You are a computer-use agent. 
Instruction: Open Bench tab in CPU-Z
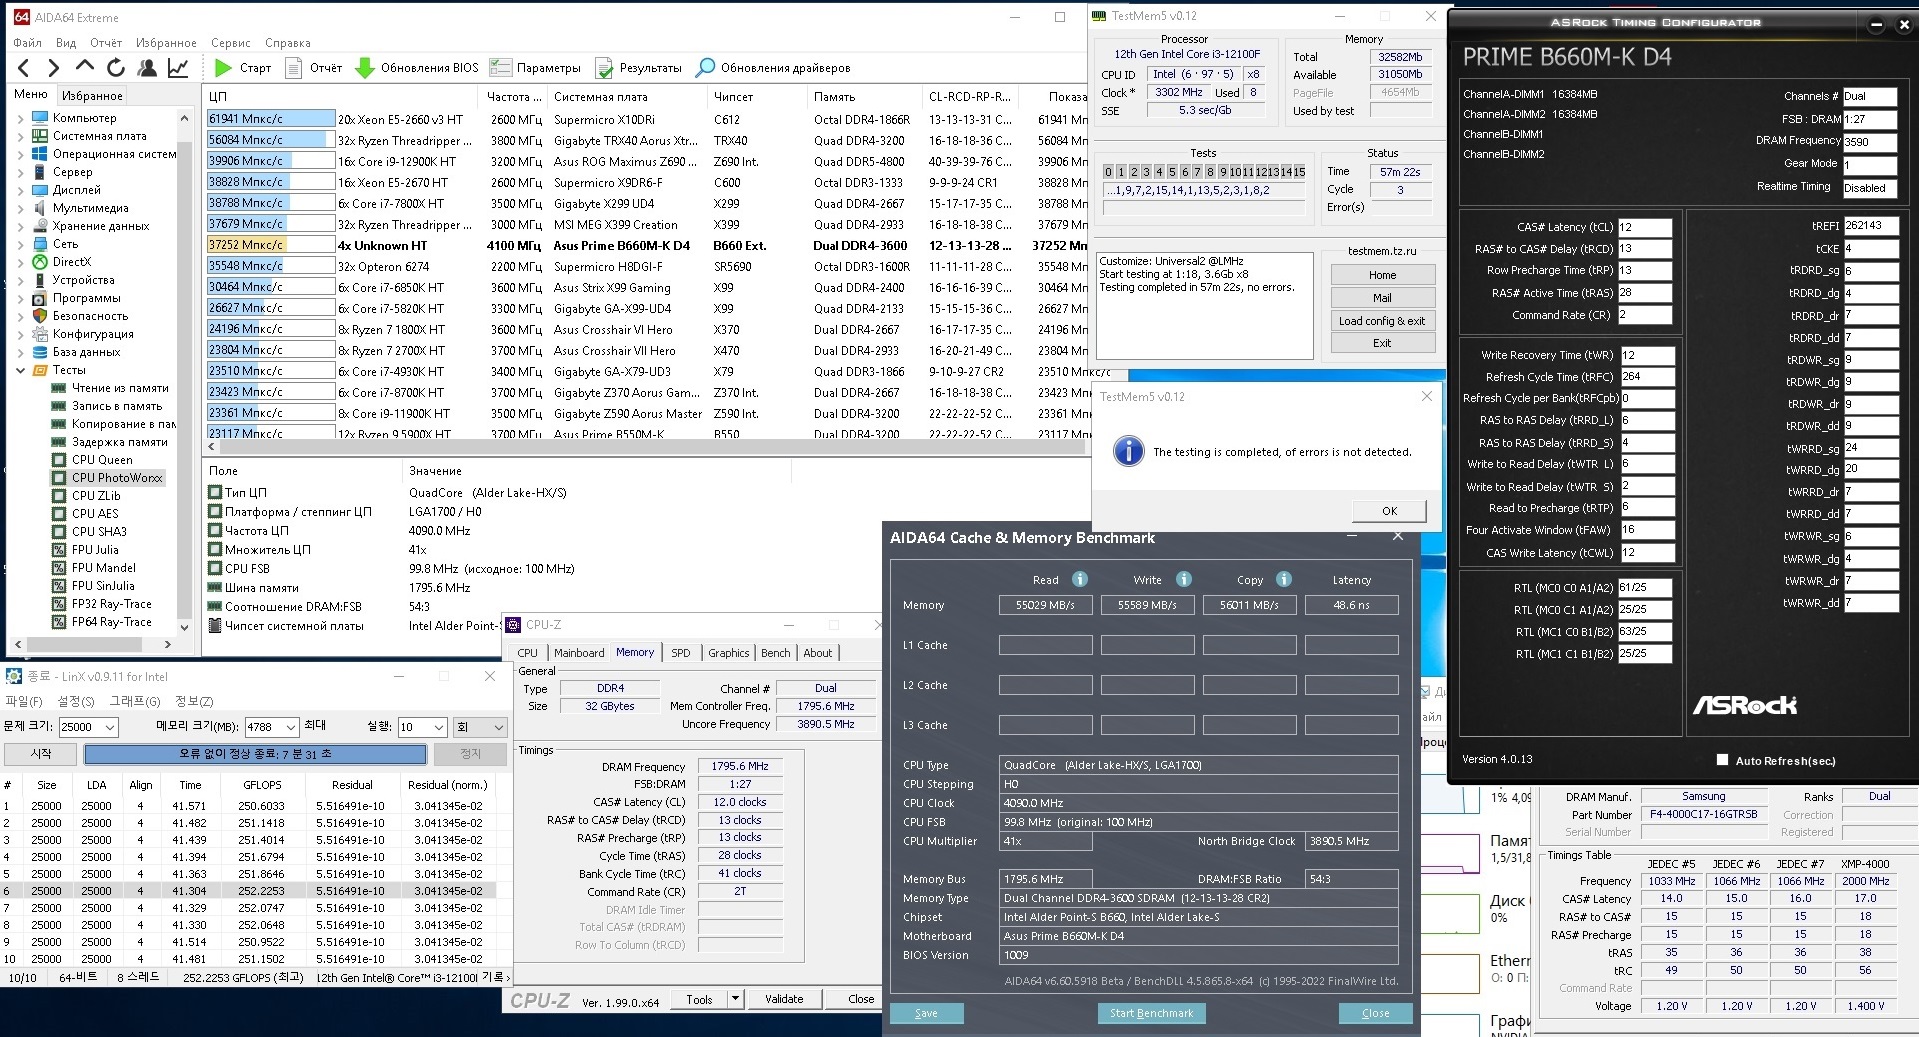pos(775,653)
